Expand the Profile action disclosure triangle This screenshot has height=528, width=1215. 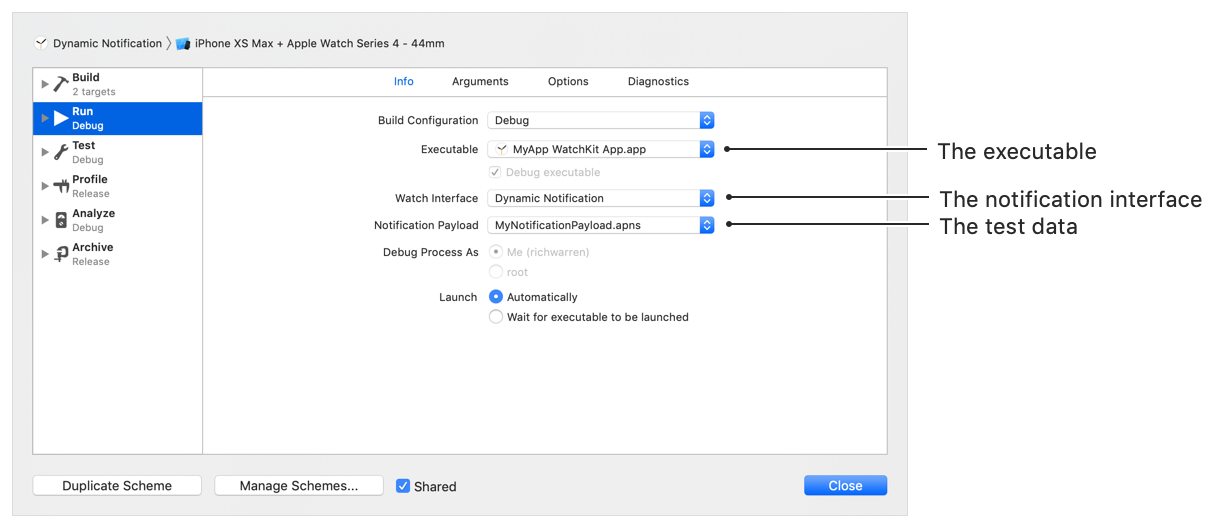click(44, 186)
